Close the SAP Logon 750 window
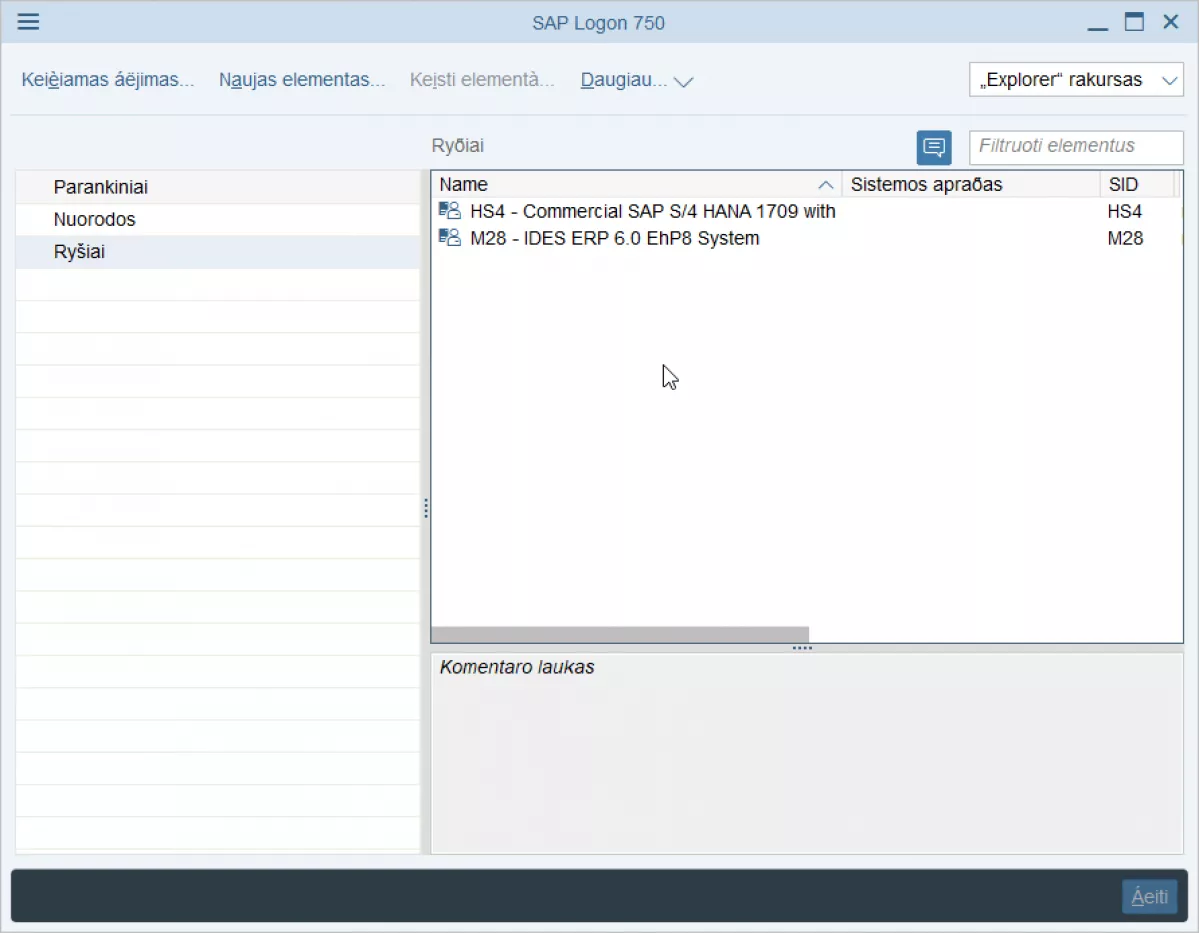1199x933 pixels. pos(1171,21)
